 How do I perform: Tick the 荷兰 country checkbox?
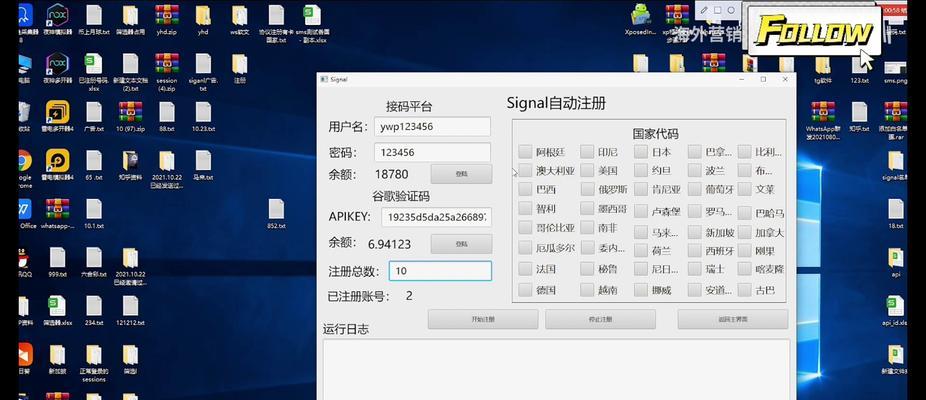(641, 250)
